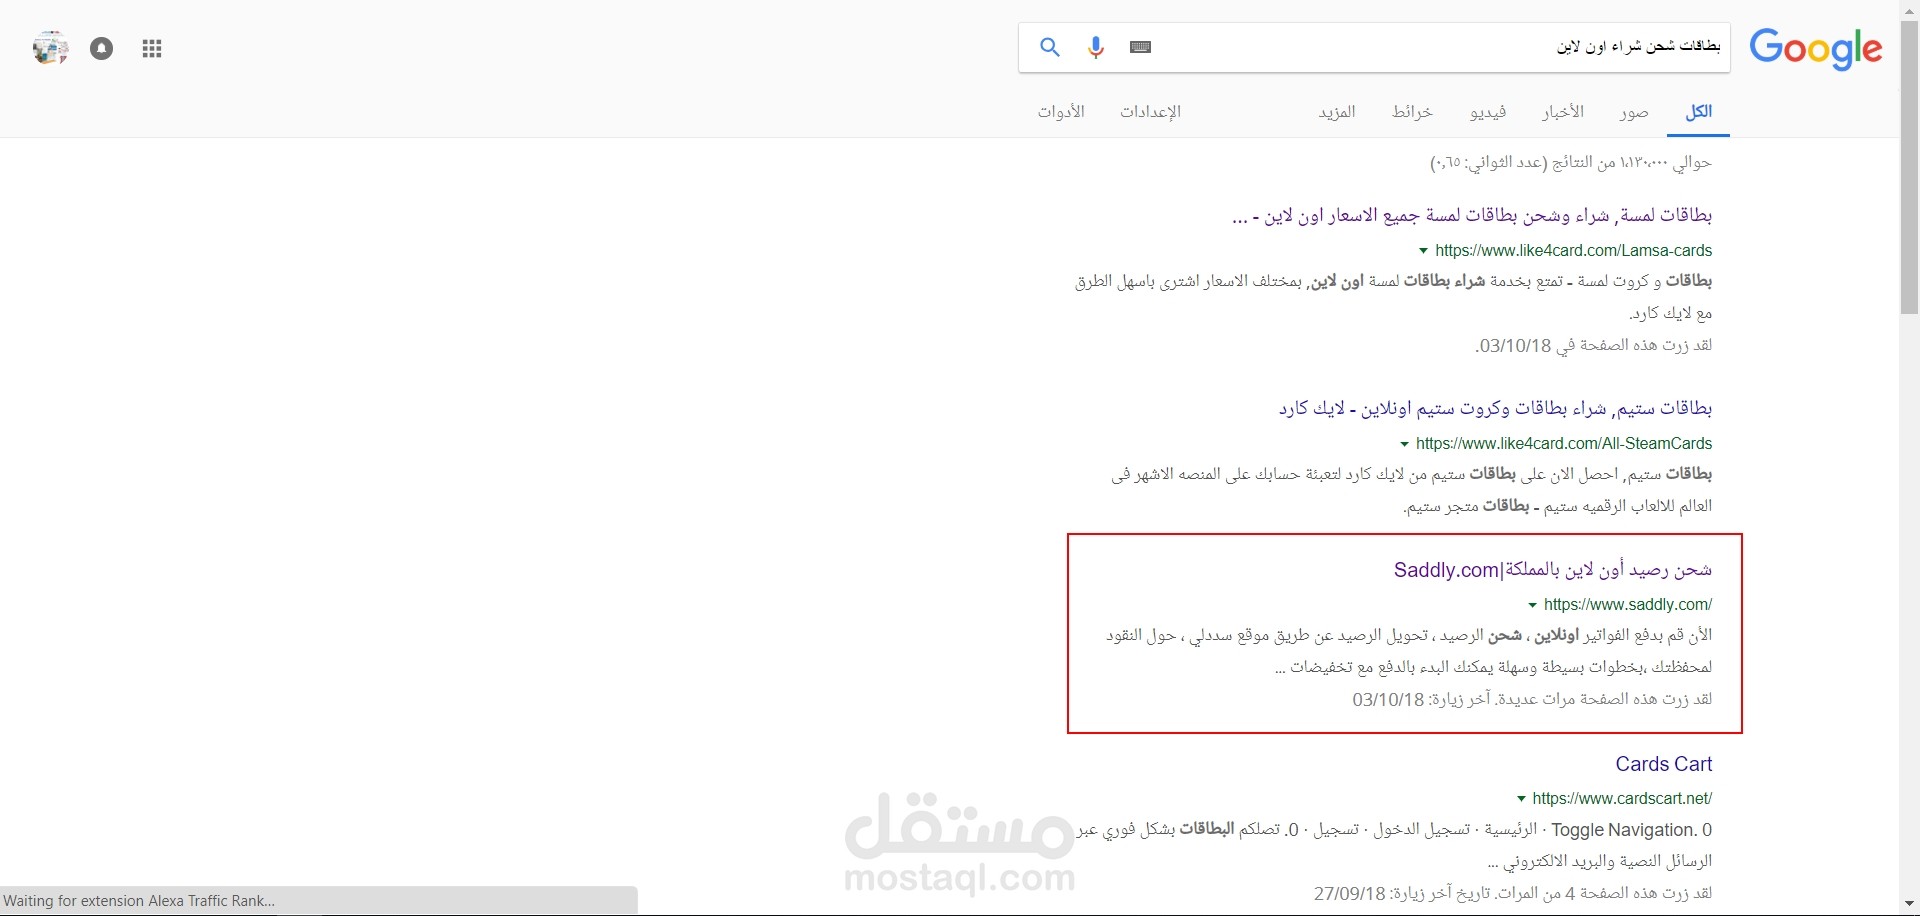
Task: Expand dropdown arrow beside All-SteamCards URL
Action: (x=1404, y=444)
